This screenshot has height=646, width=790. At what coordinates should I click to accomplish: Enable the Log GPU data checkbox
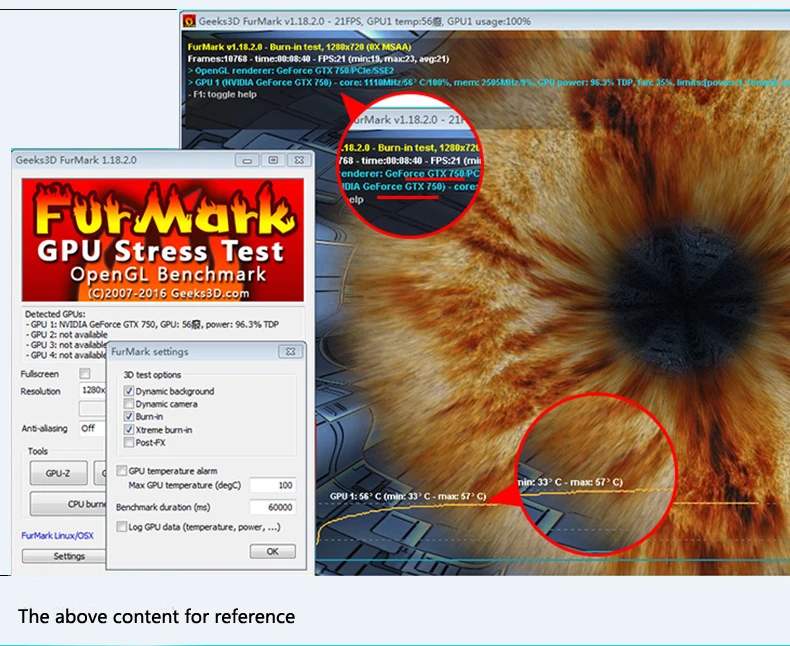(x=121, y=527)
